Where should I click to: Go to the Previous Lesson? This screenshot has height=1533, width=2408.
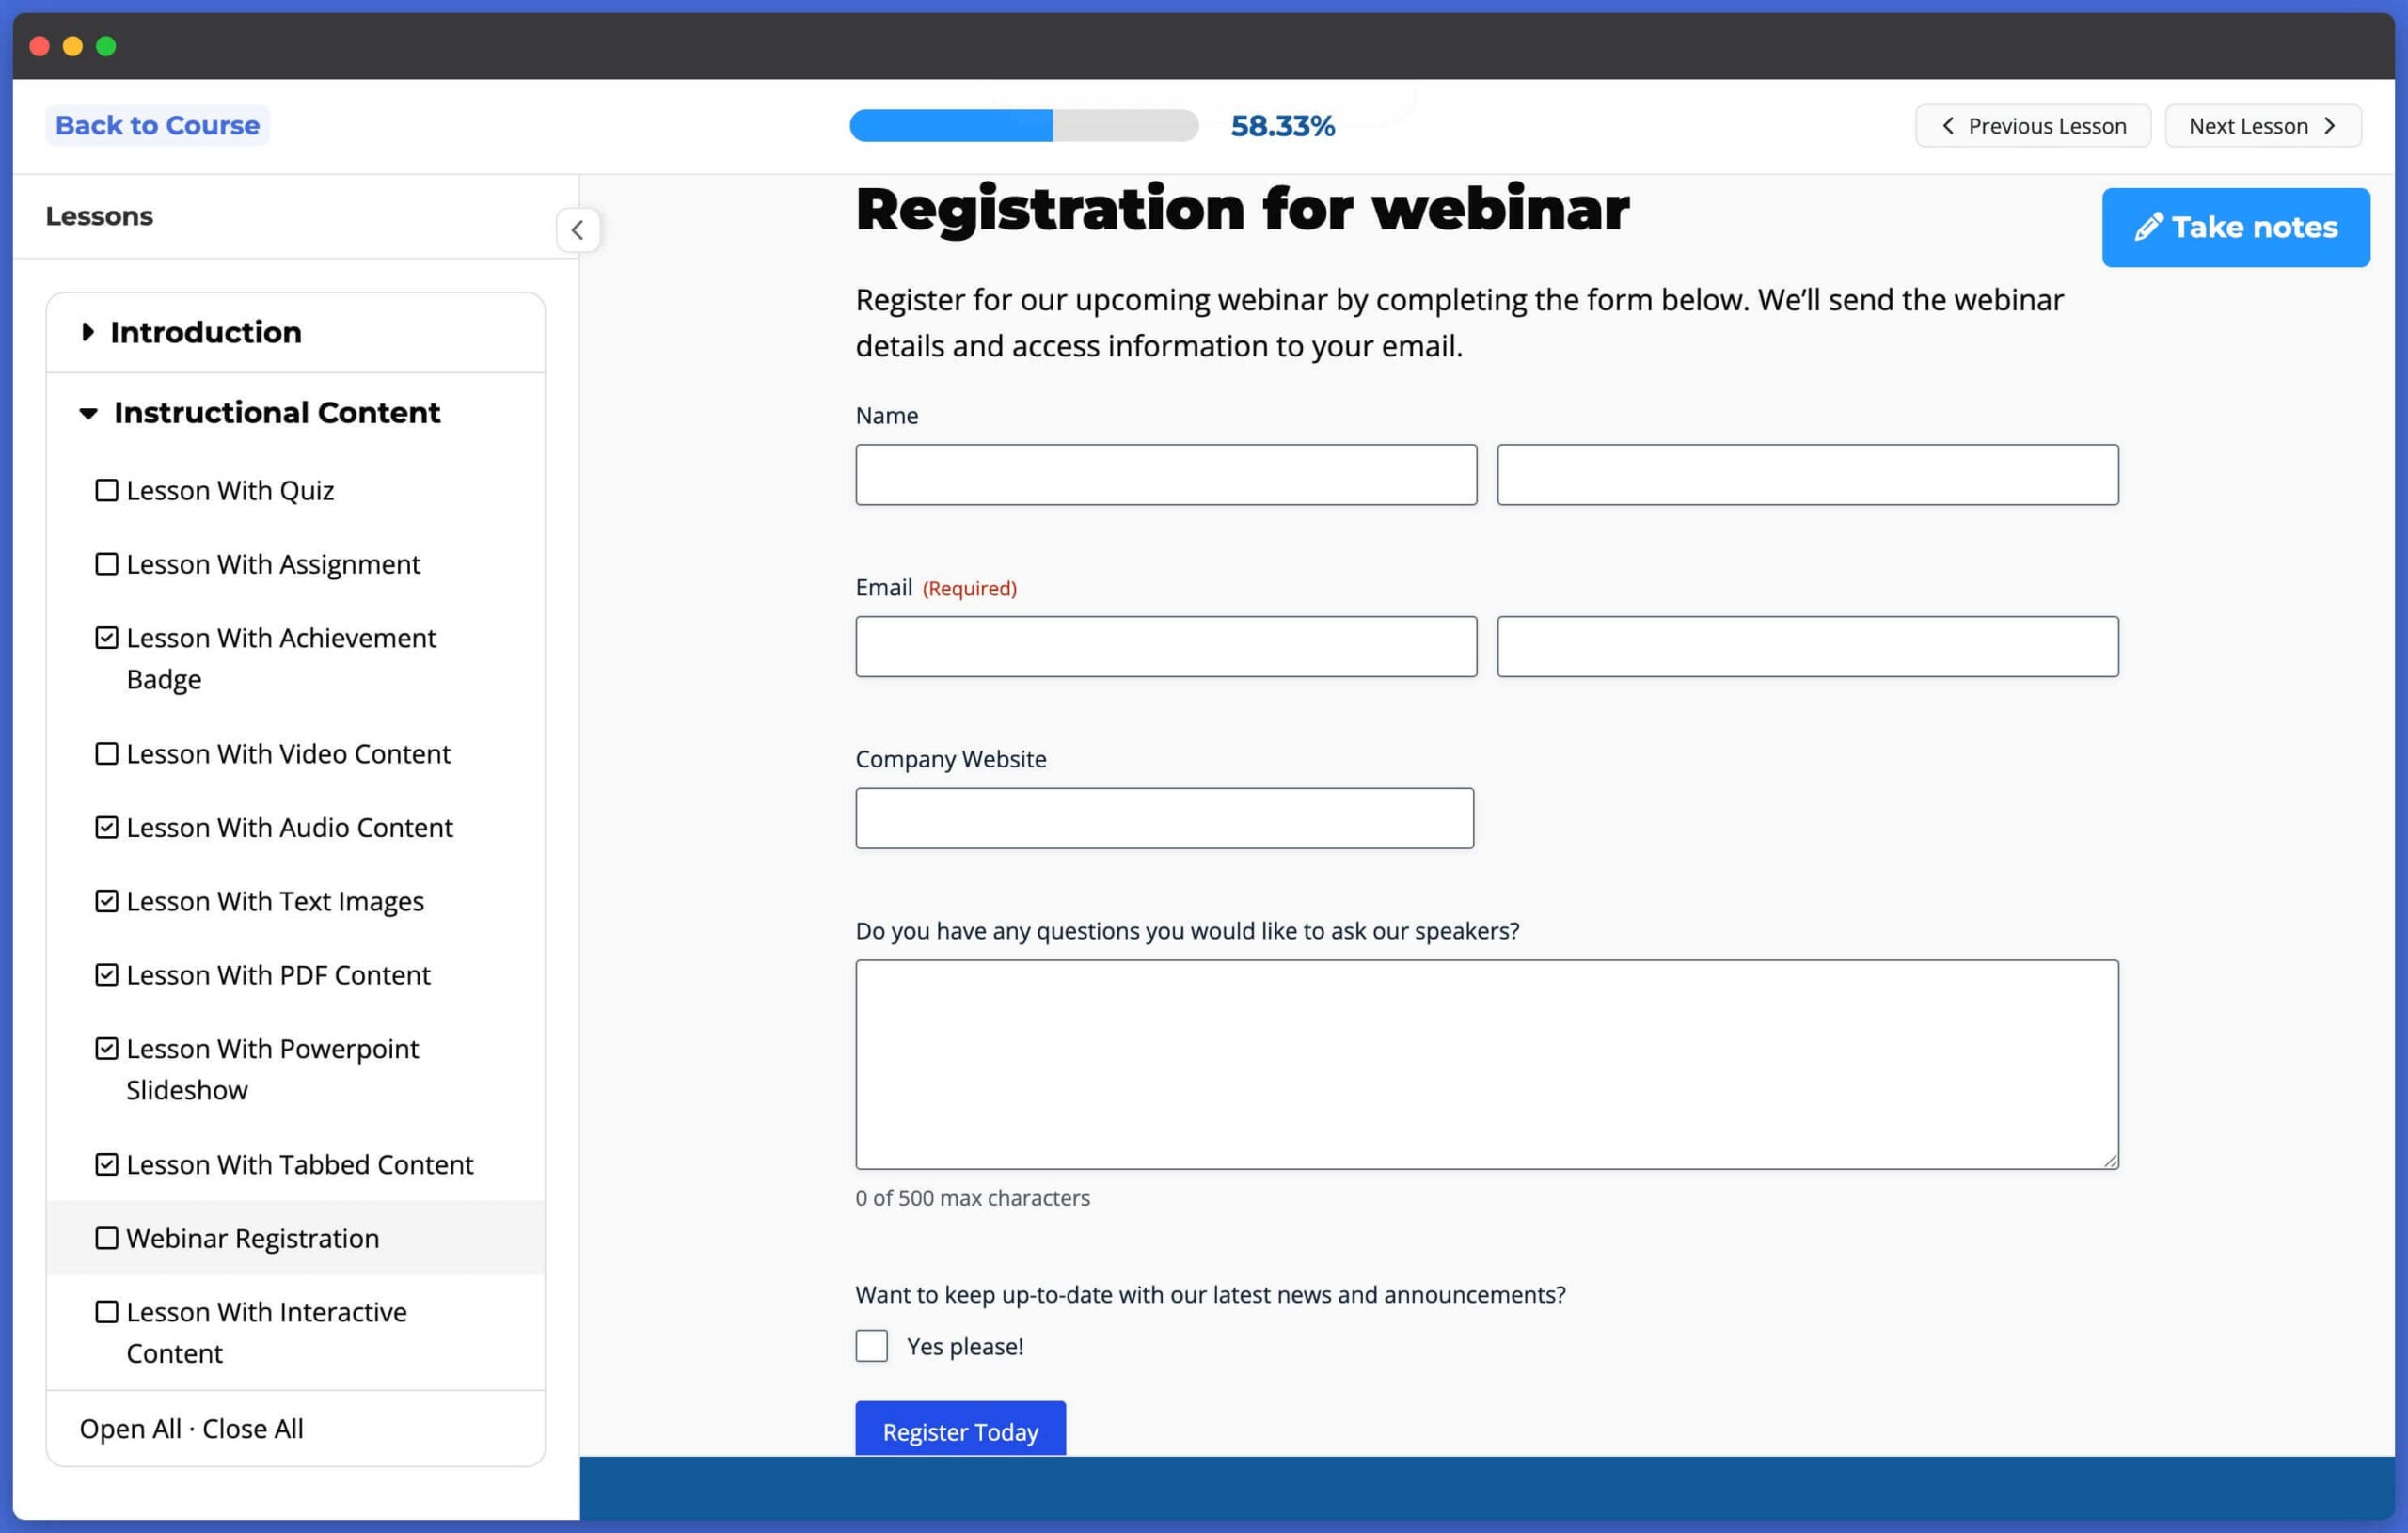click(2032, 126)
